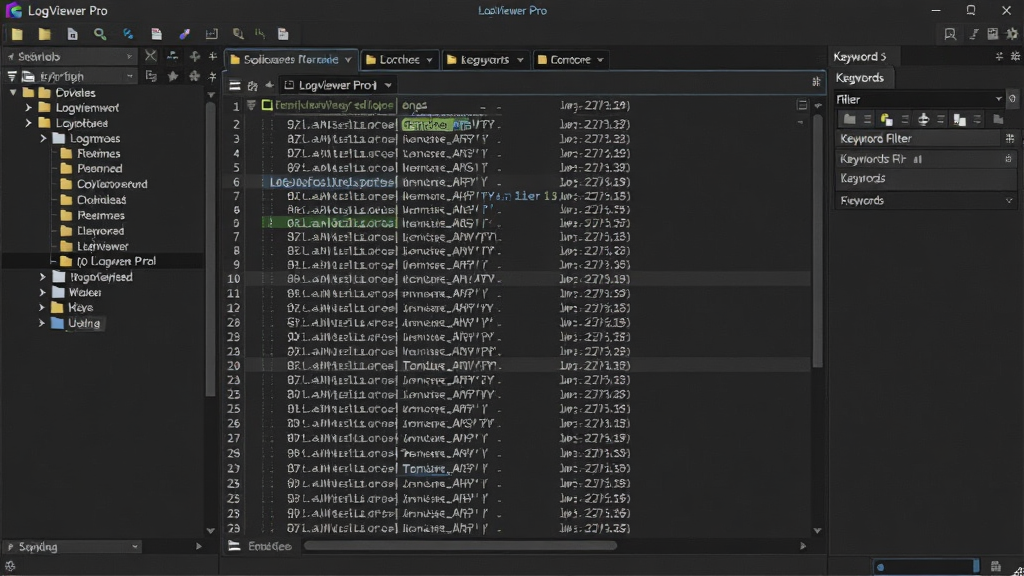
Task: Click the editor horizontal scrollbar
Action: point(460,546)
